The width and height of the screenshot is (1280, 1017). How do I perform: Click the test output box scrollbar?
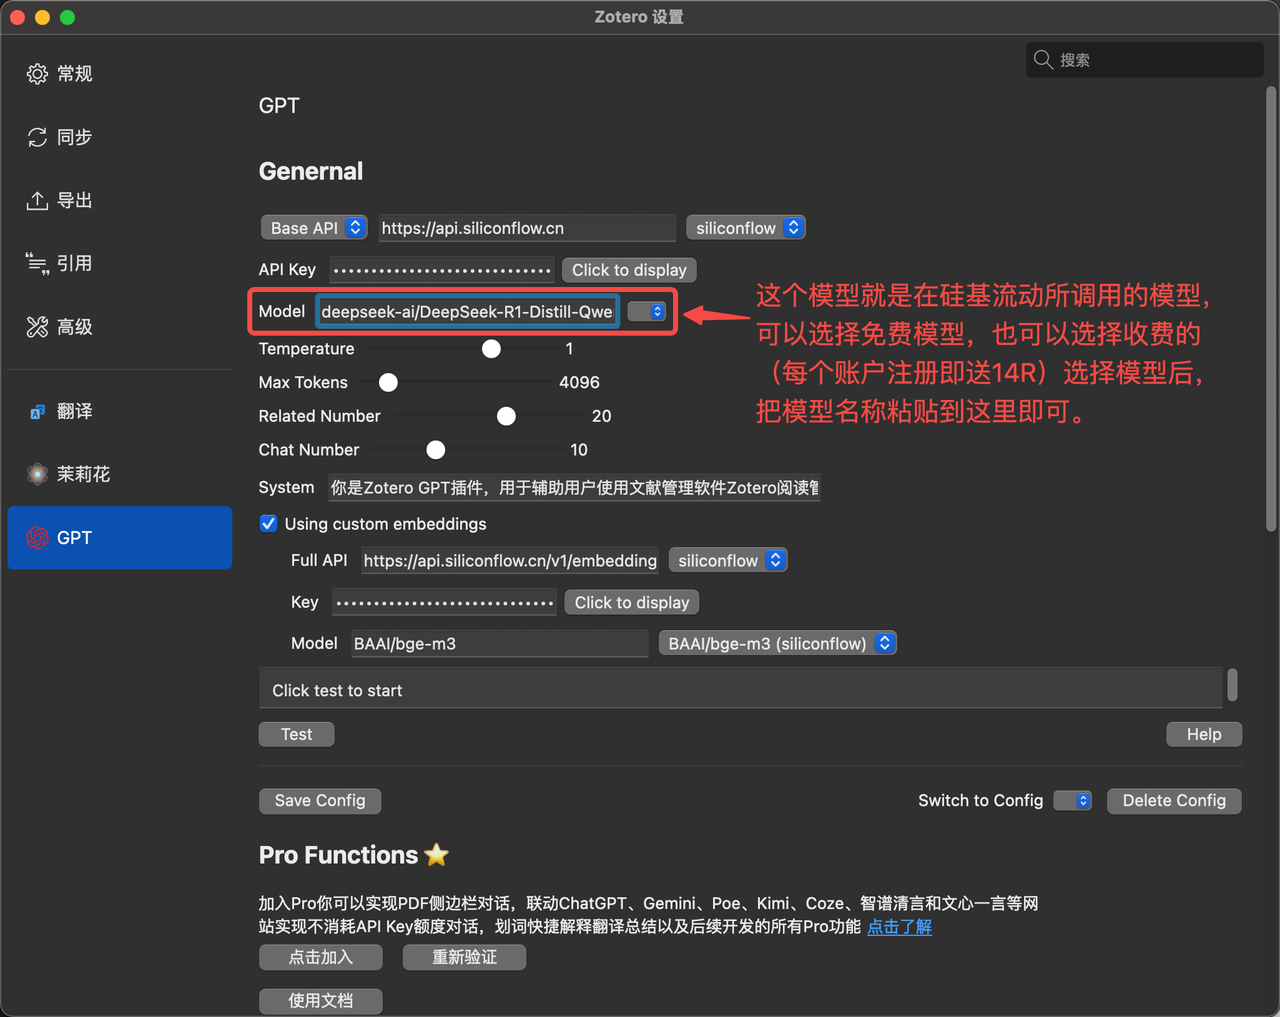[x=1232, y=685]
